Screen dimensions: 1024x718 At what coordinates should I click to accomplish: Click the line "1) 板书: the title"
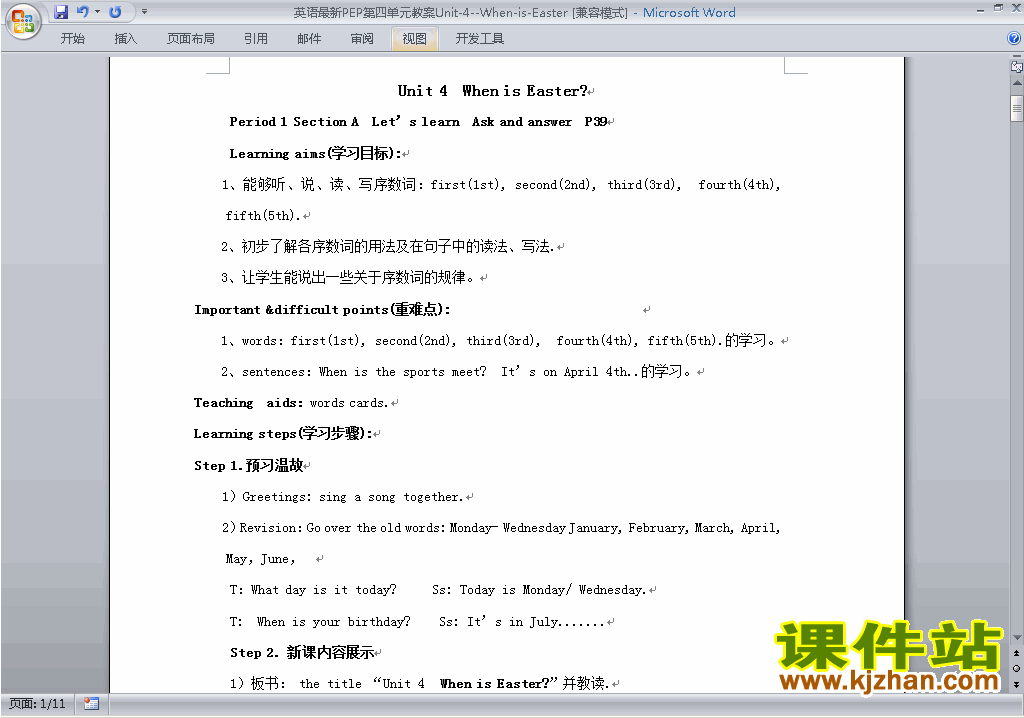coord(419,683)
